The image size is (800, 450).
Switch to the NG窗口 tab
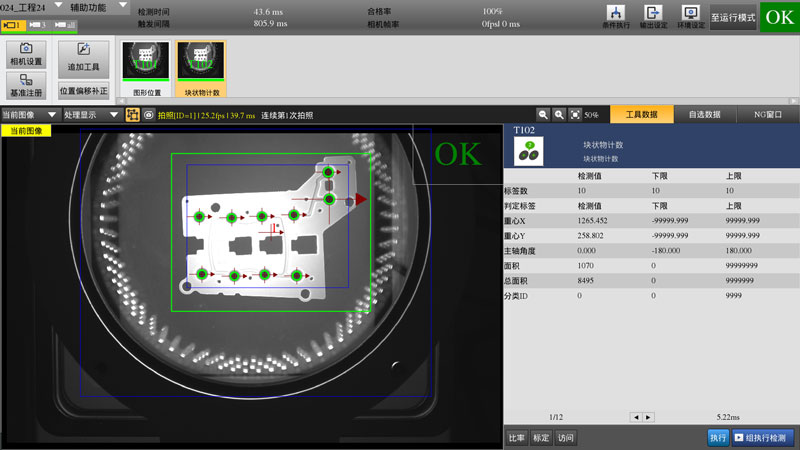(x=767, y=115)
